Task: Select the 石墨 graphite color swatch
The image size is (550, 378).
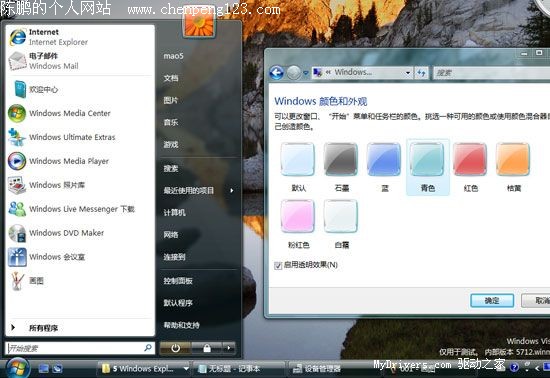Action: tap(341, 159)
